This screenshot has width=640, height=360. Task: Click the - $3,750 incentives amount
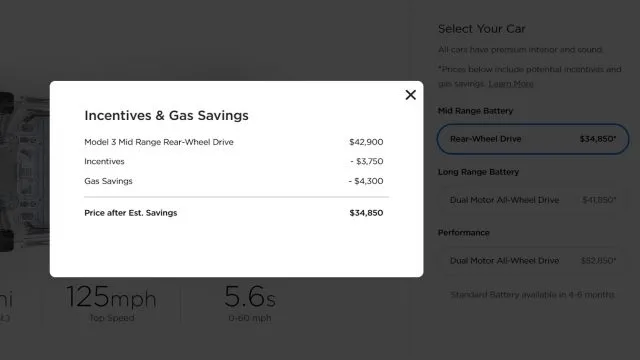pyautogui.click(x=367, y=161)
